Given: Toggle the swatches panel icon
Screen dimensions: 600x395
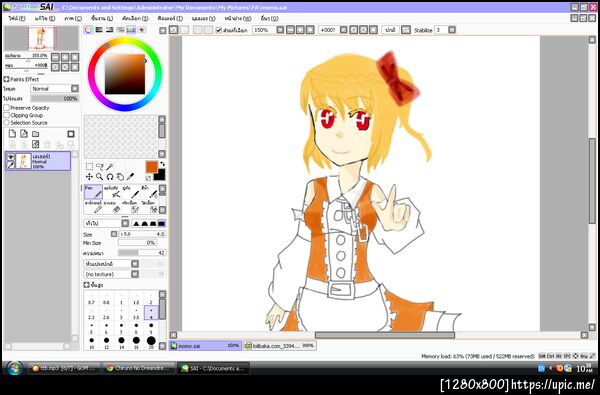Looking at the screenshot, I should click(131, 29).
